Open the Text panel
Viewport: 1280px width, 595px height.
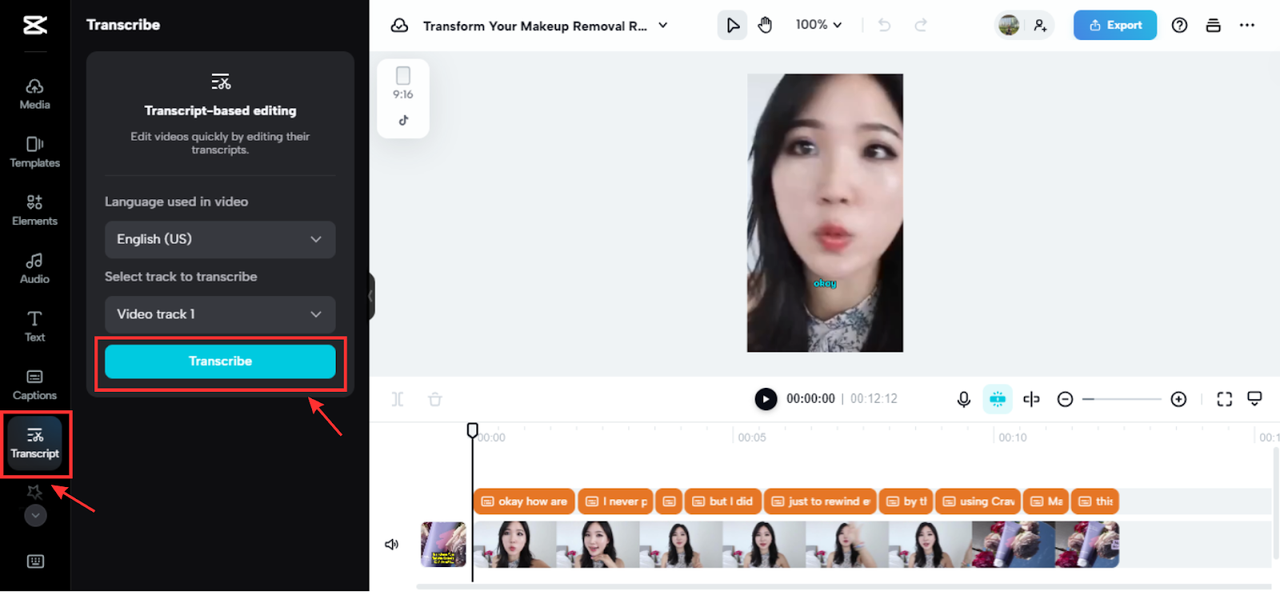[35, 326]
